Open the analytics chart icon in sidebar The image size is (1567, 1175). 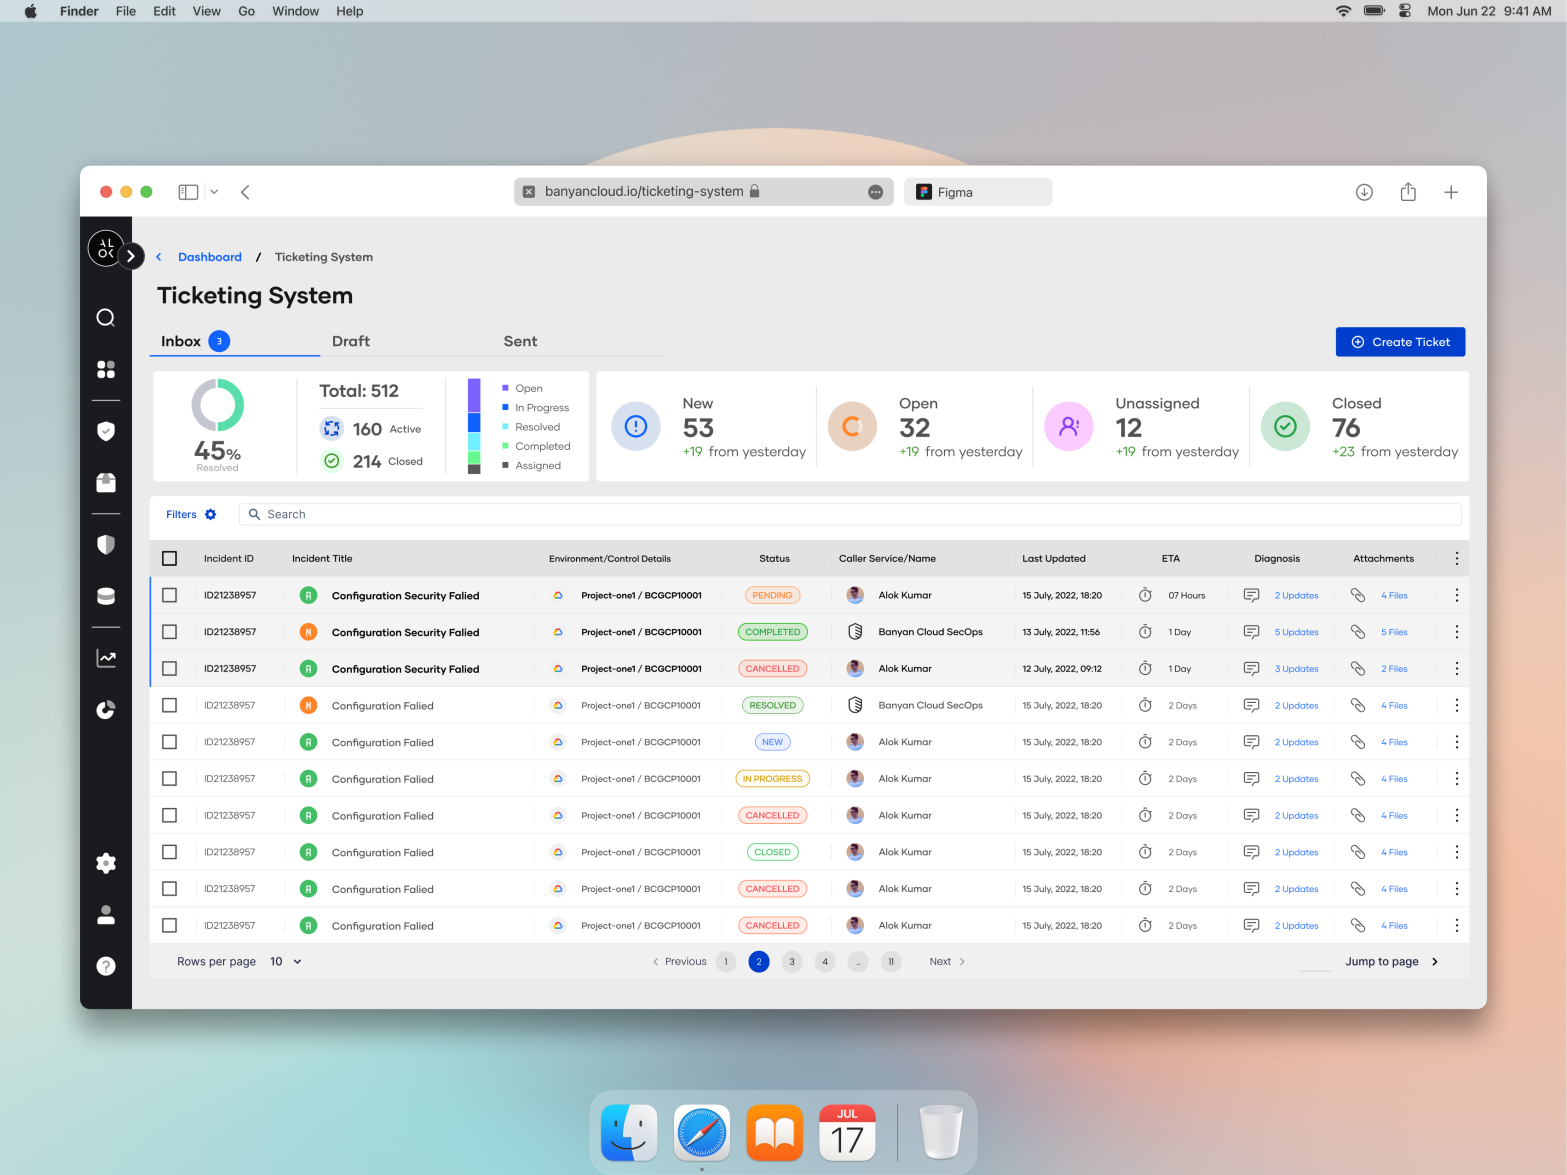click(106, 658)
